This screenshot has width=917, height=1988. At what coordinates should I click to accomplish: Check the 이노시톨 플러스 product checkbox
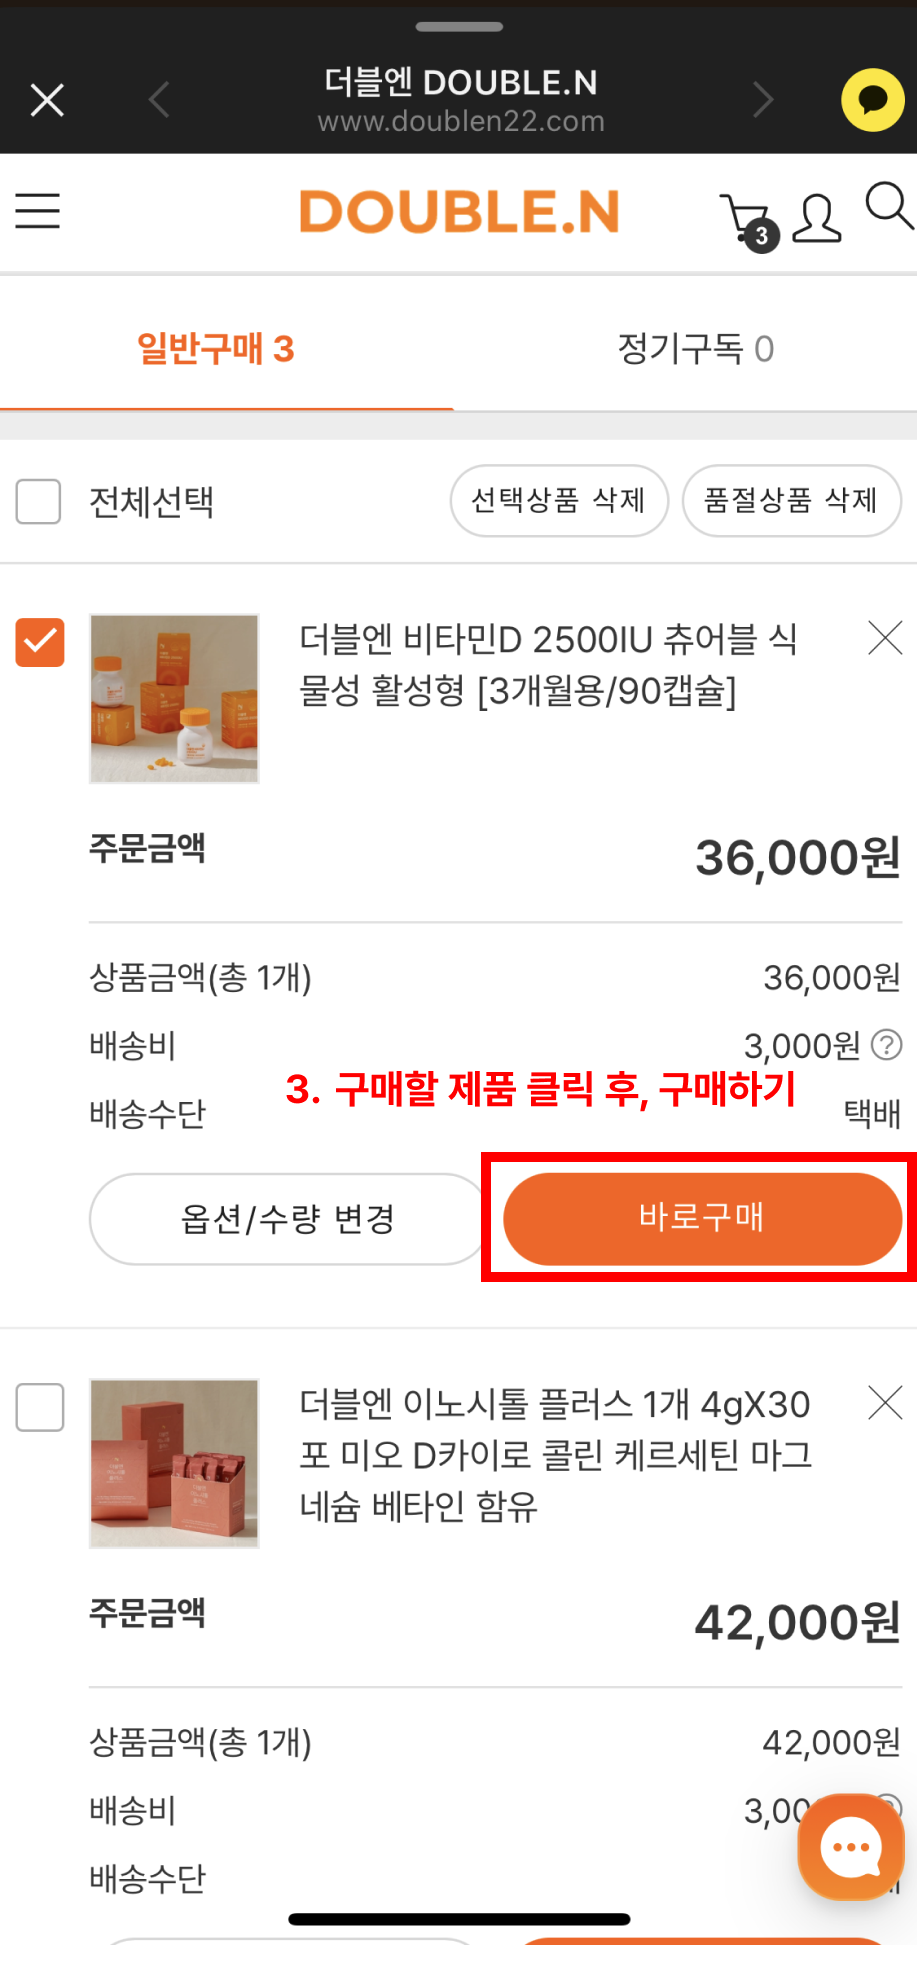click(x=40, y=1407)
